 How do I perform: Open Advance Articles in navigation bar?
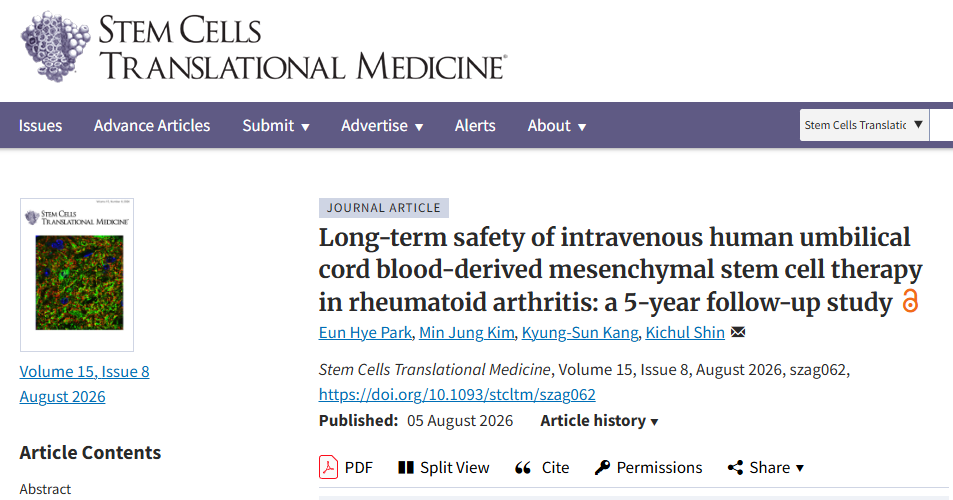point(152,126)
